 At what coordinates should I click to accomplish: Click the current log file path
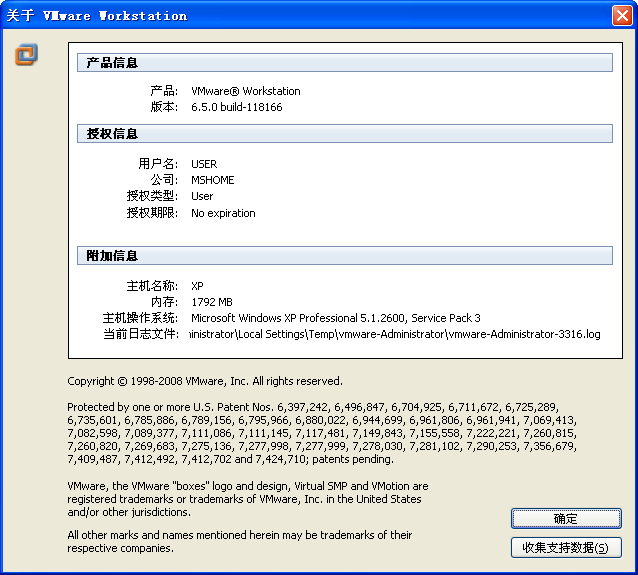(x=395, y=334)
